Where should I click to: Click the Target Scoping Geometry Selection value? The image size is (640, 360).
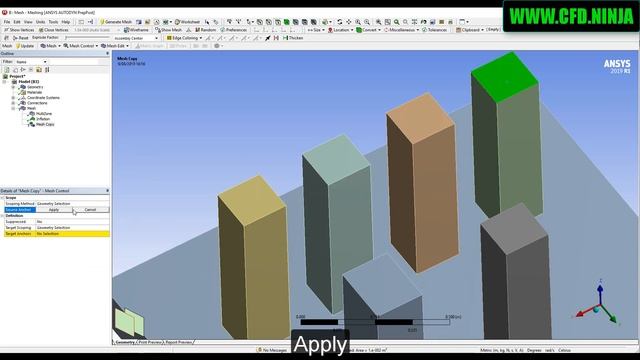click(x=73, y=228)
